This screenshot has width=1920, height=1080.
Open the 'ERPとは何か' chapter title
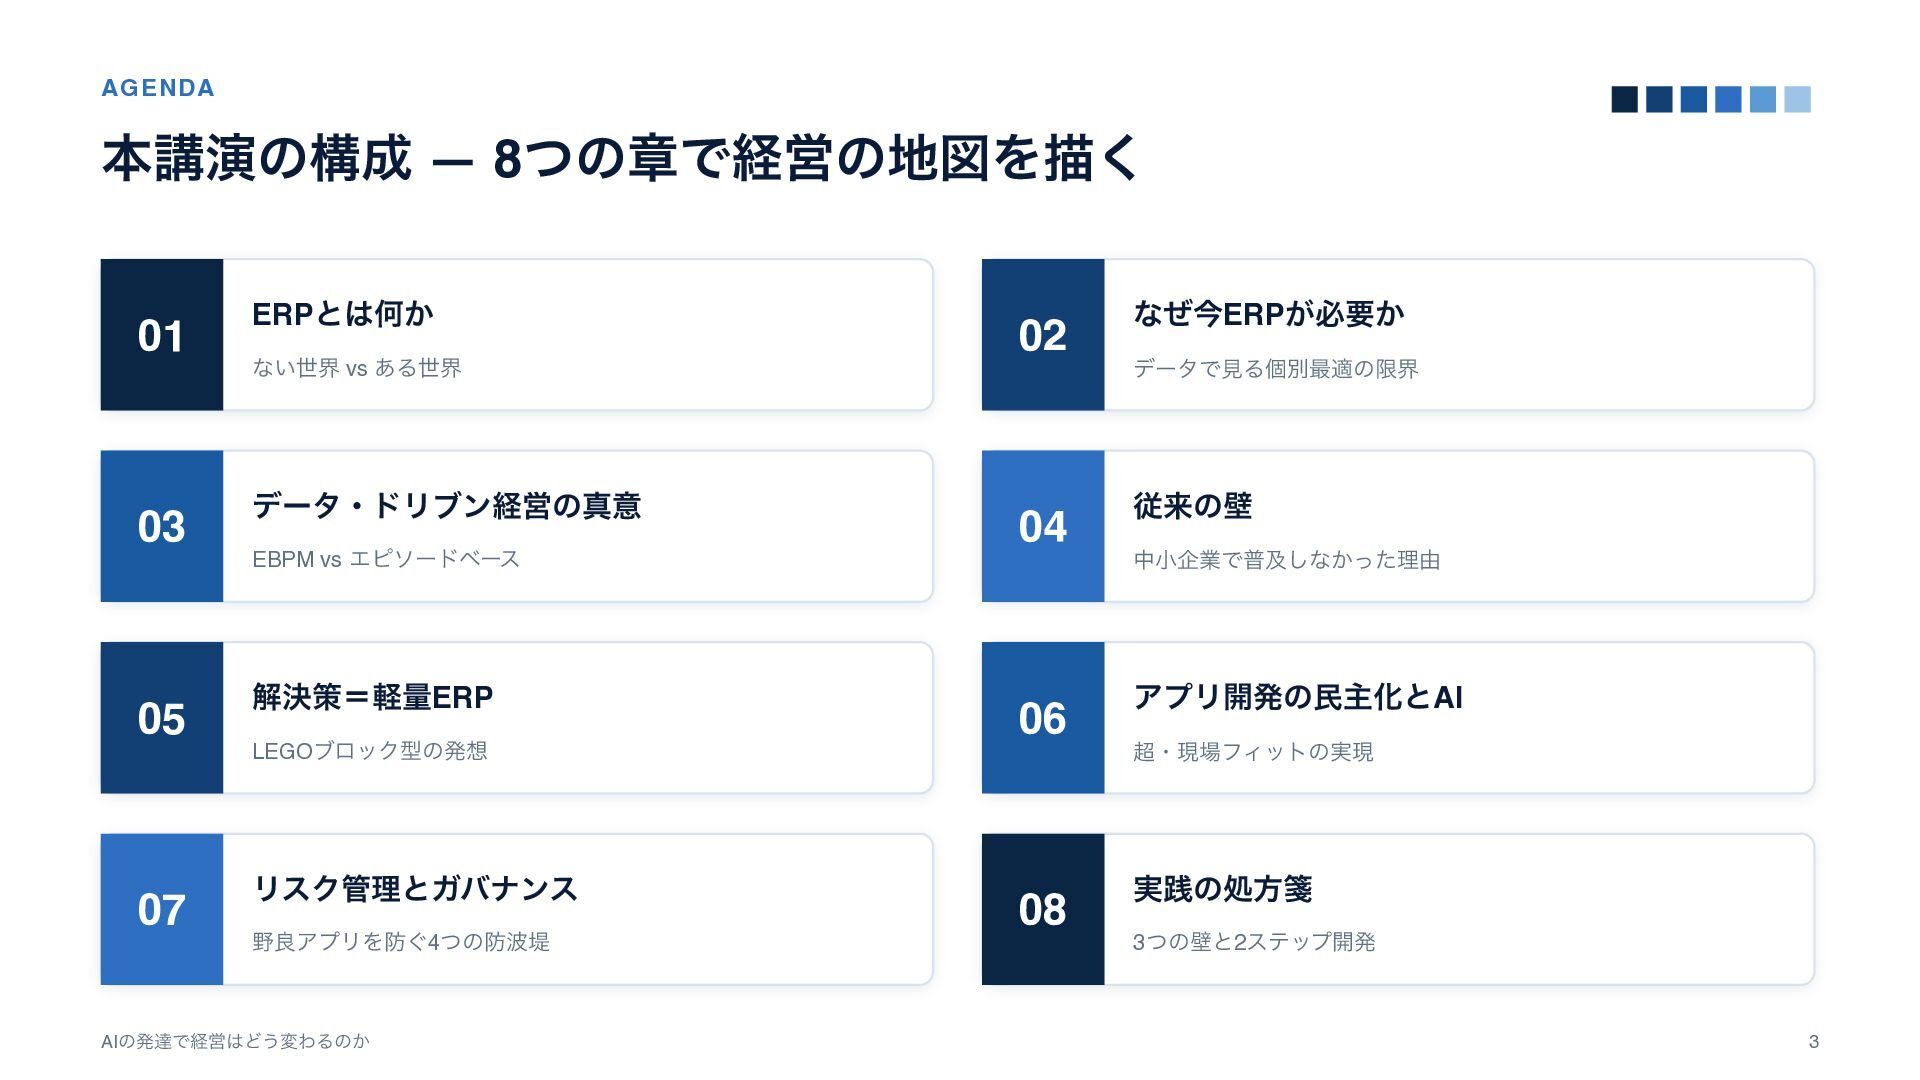pos(343,314)
